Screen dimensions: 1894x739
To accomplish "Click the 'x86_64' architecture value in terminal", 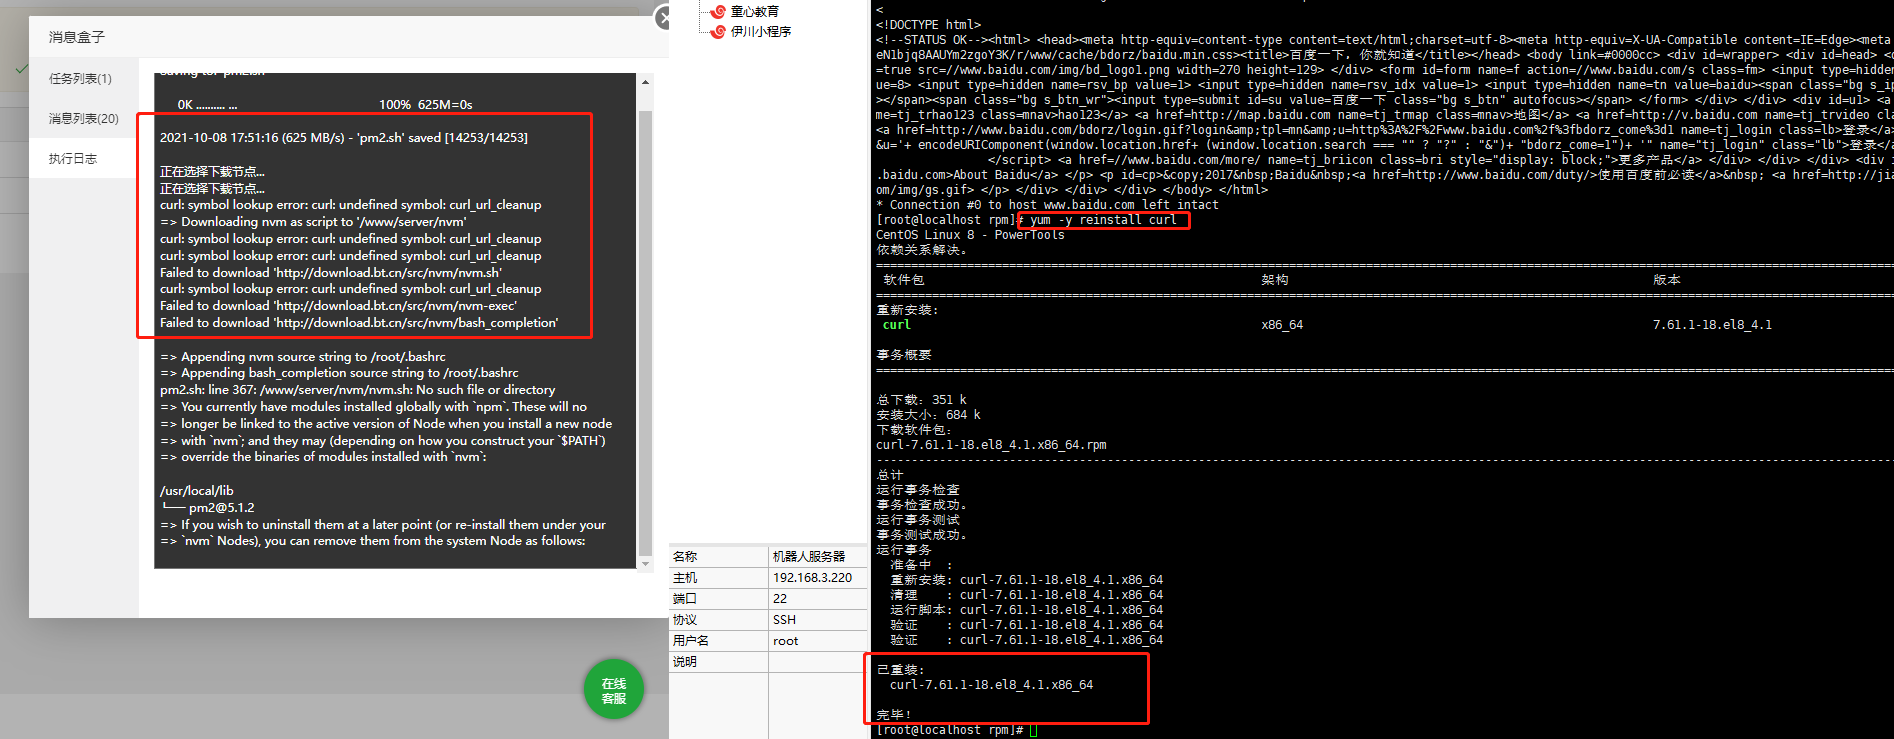I will (1282, 325).
